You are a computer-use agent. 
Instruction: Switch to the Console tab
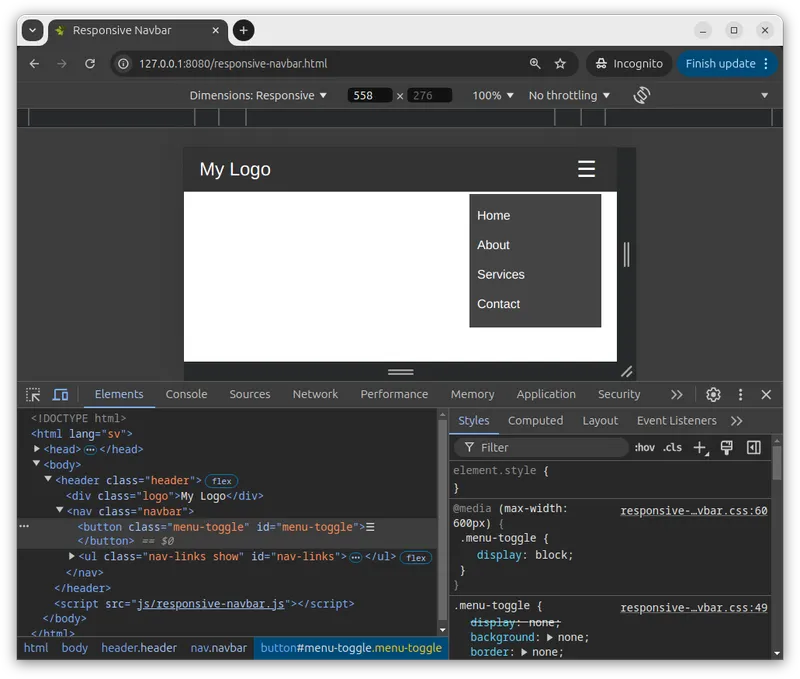pos(186,394)
